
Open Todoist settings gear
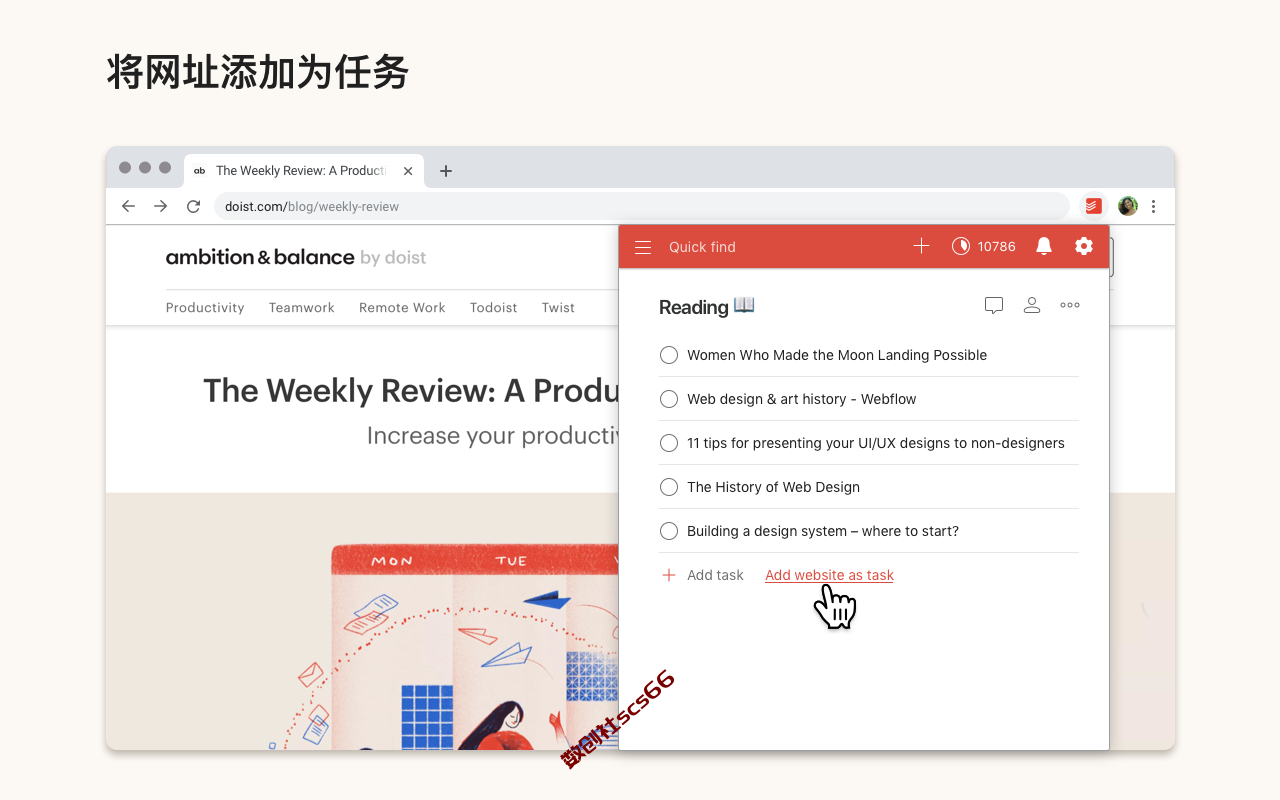[x=1084, y=246]
